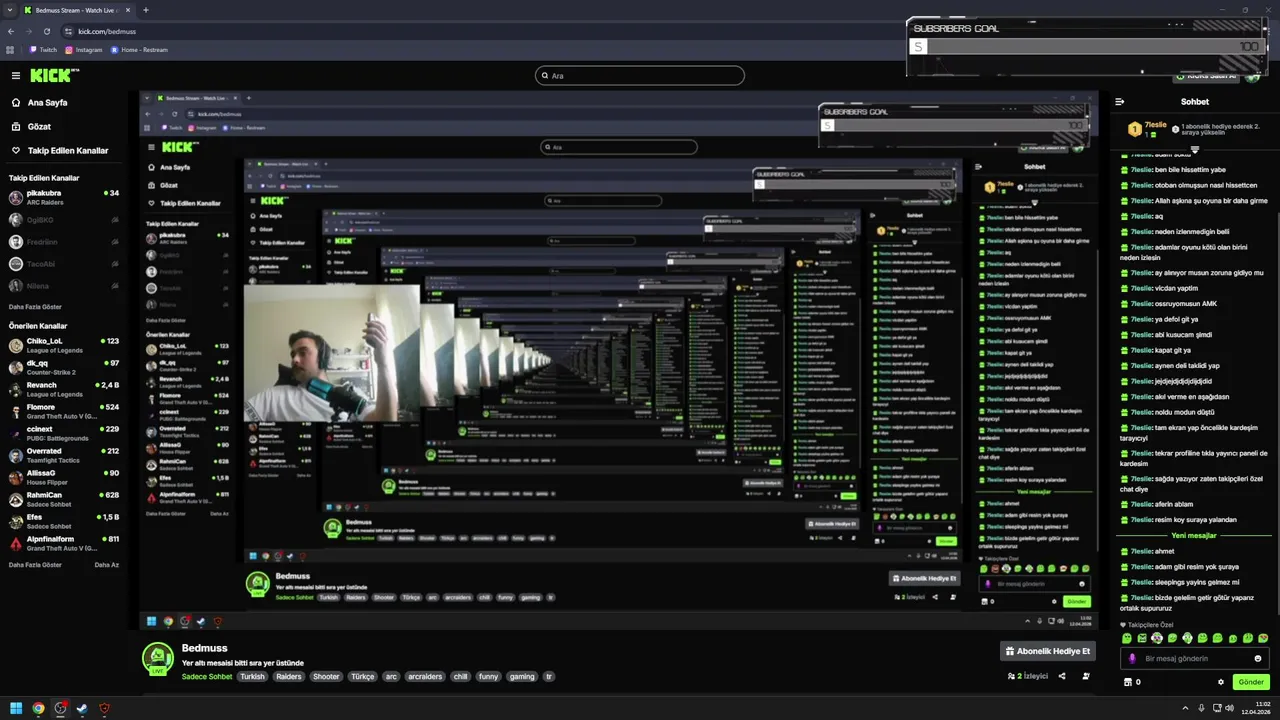Click the Bir mesaj gönderin input
Screen dimensions: 1280x720
(x=1195, y=659)
